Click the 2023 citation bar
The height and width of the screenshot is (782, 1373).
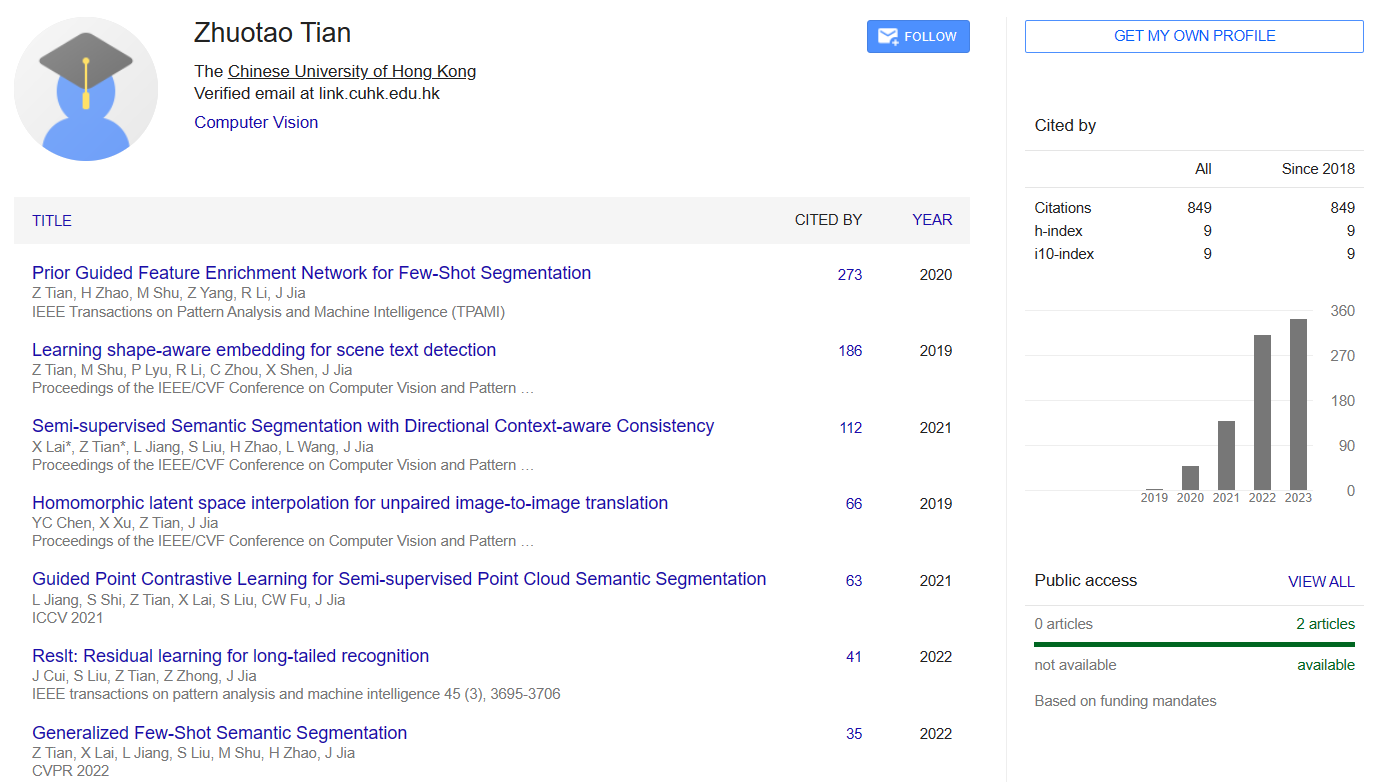[1298, 400]
